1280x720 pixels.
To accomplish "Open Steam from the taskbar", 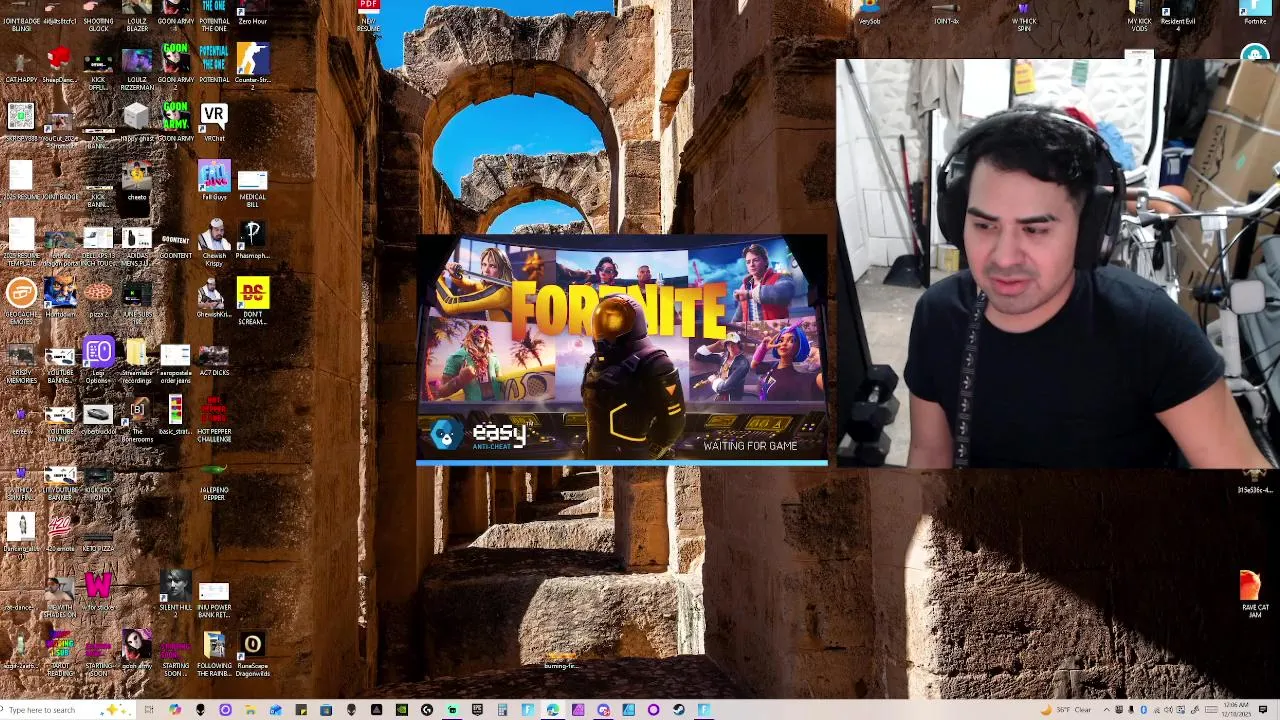I will 678,710.
